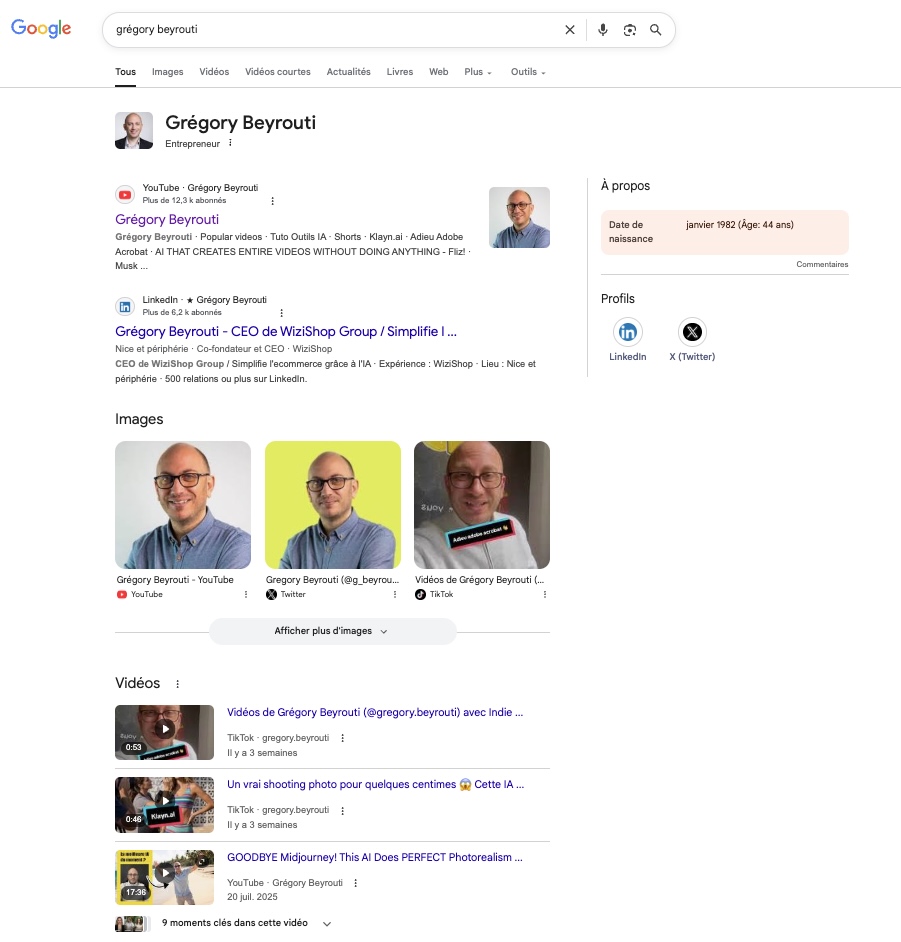Play the 0:46 Klayn.ai video thumbnail
The height and width of the screenshot is (942, 901).
[x=165, y=805]
